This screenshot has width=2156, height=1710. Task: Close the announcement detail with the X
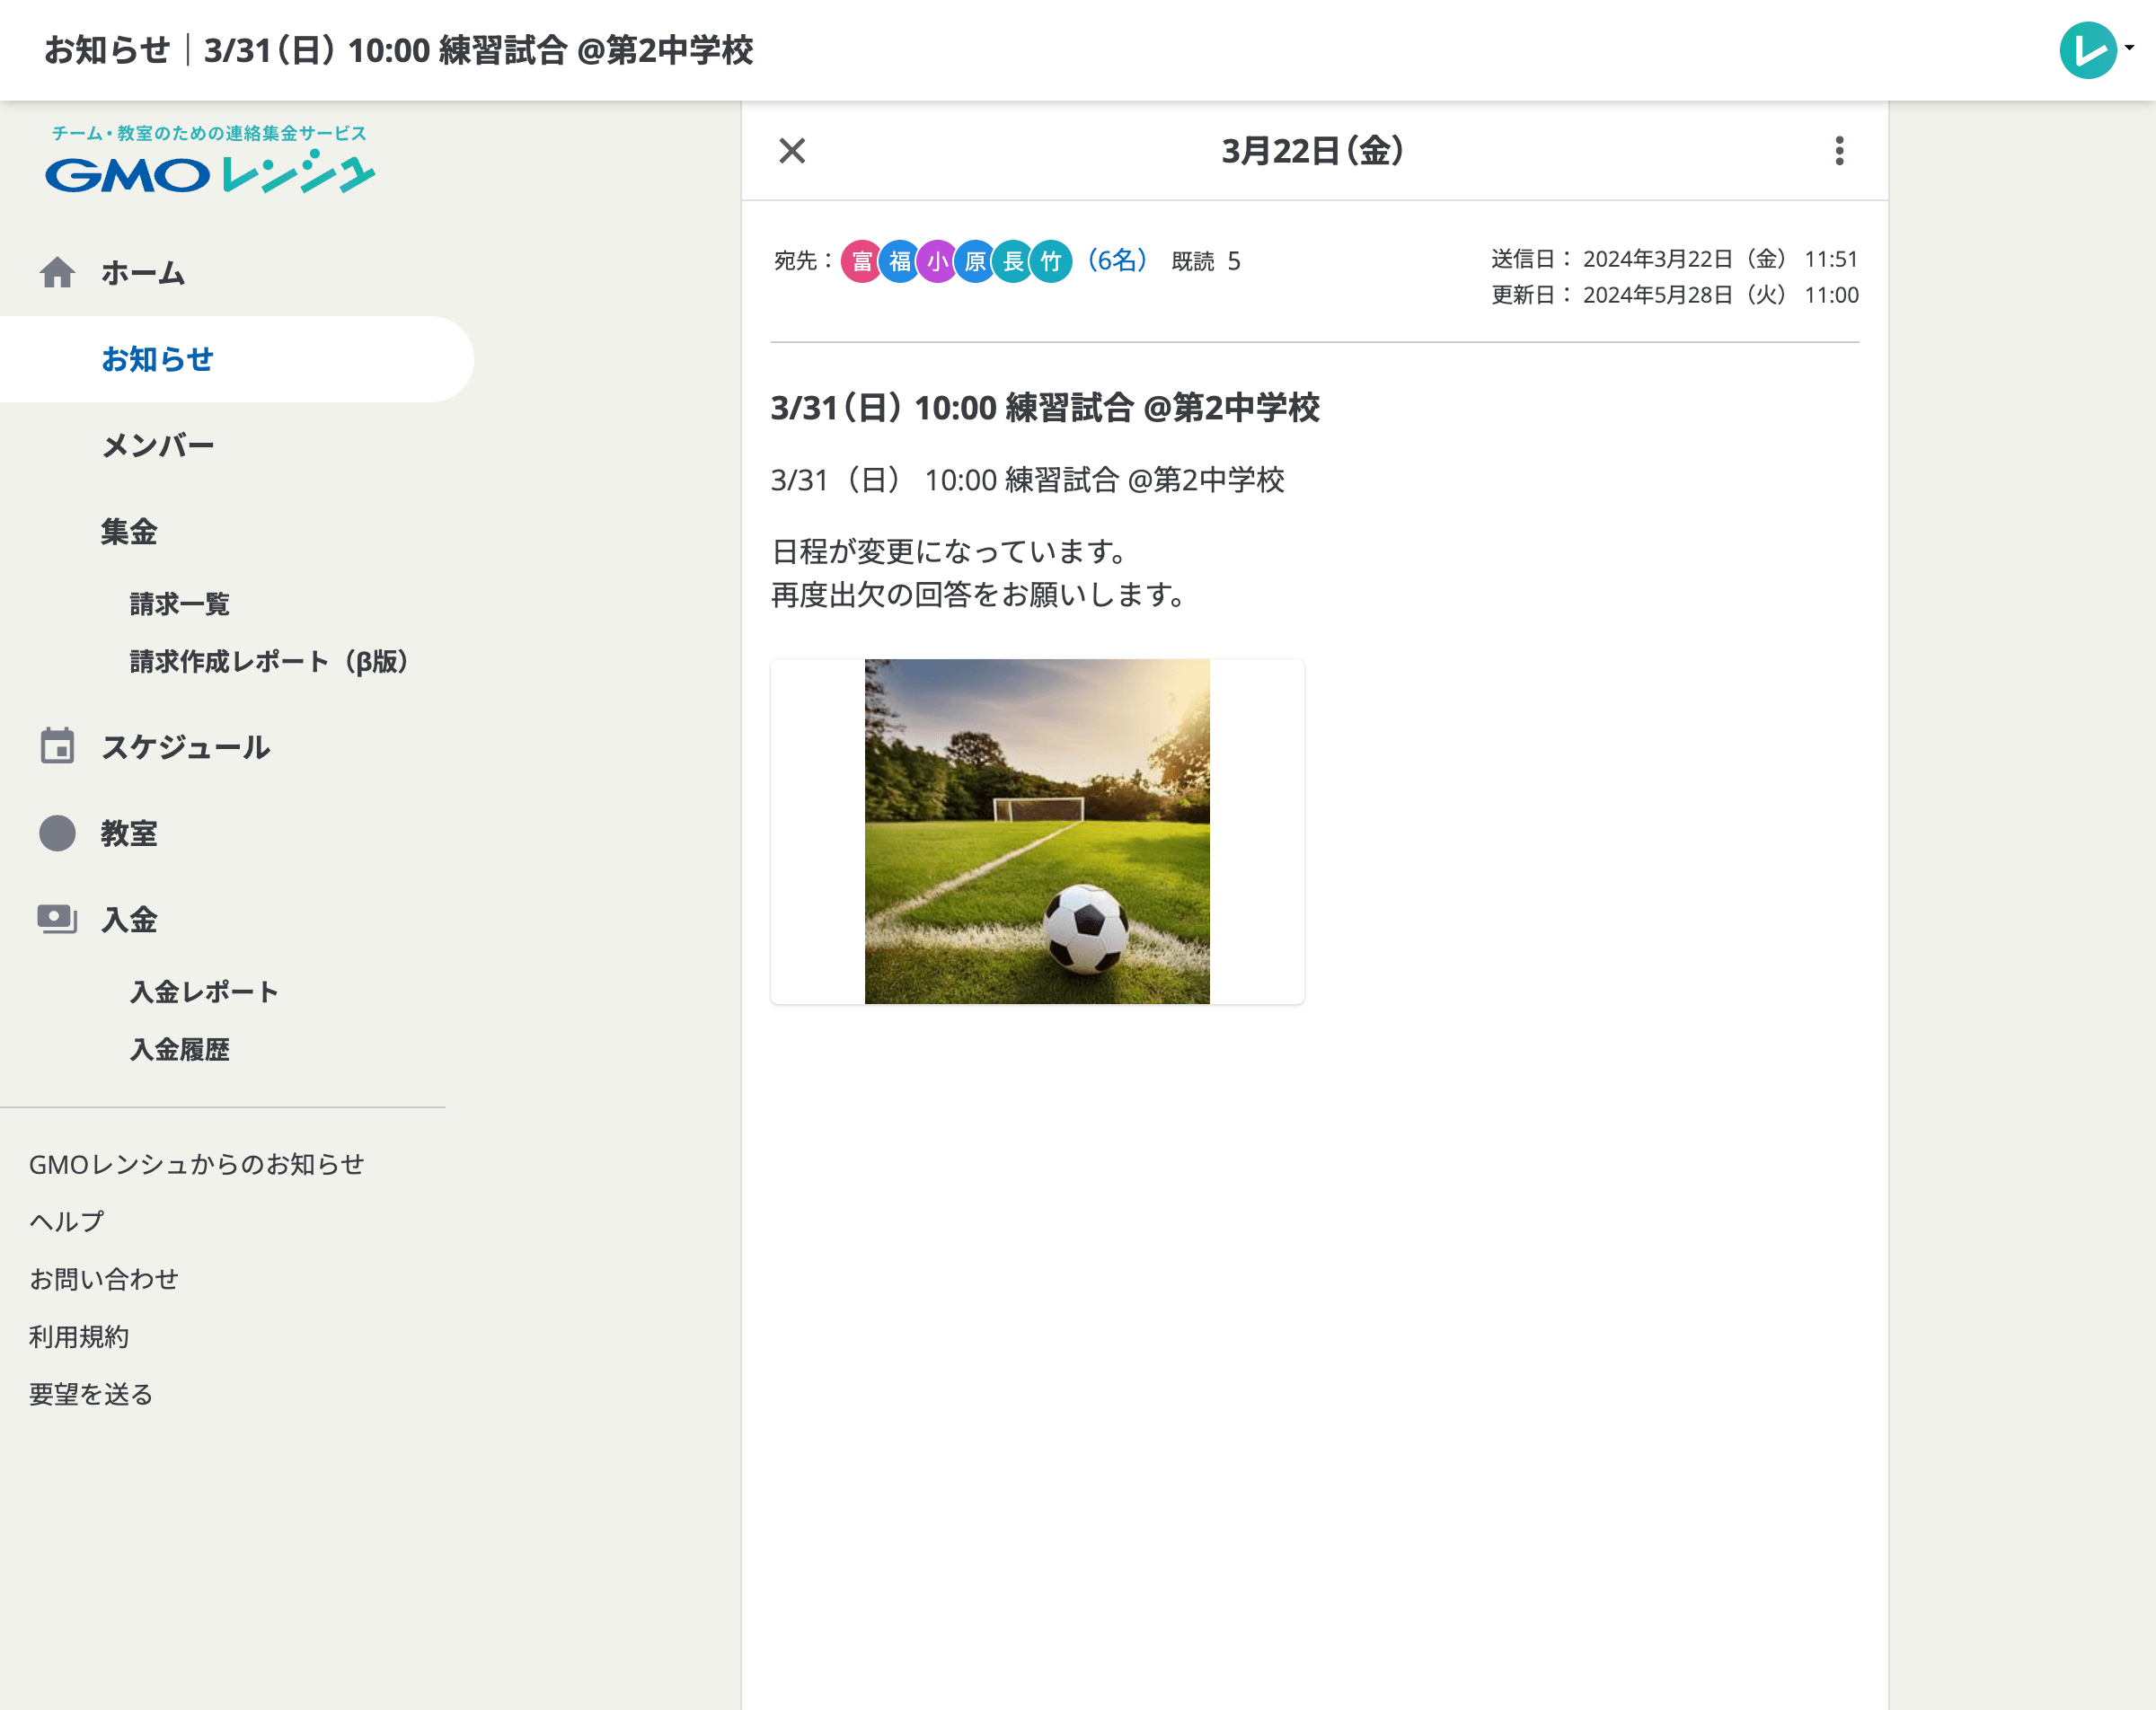coord(791,152)
